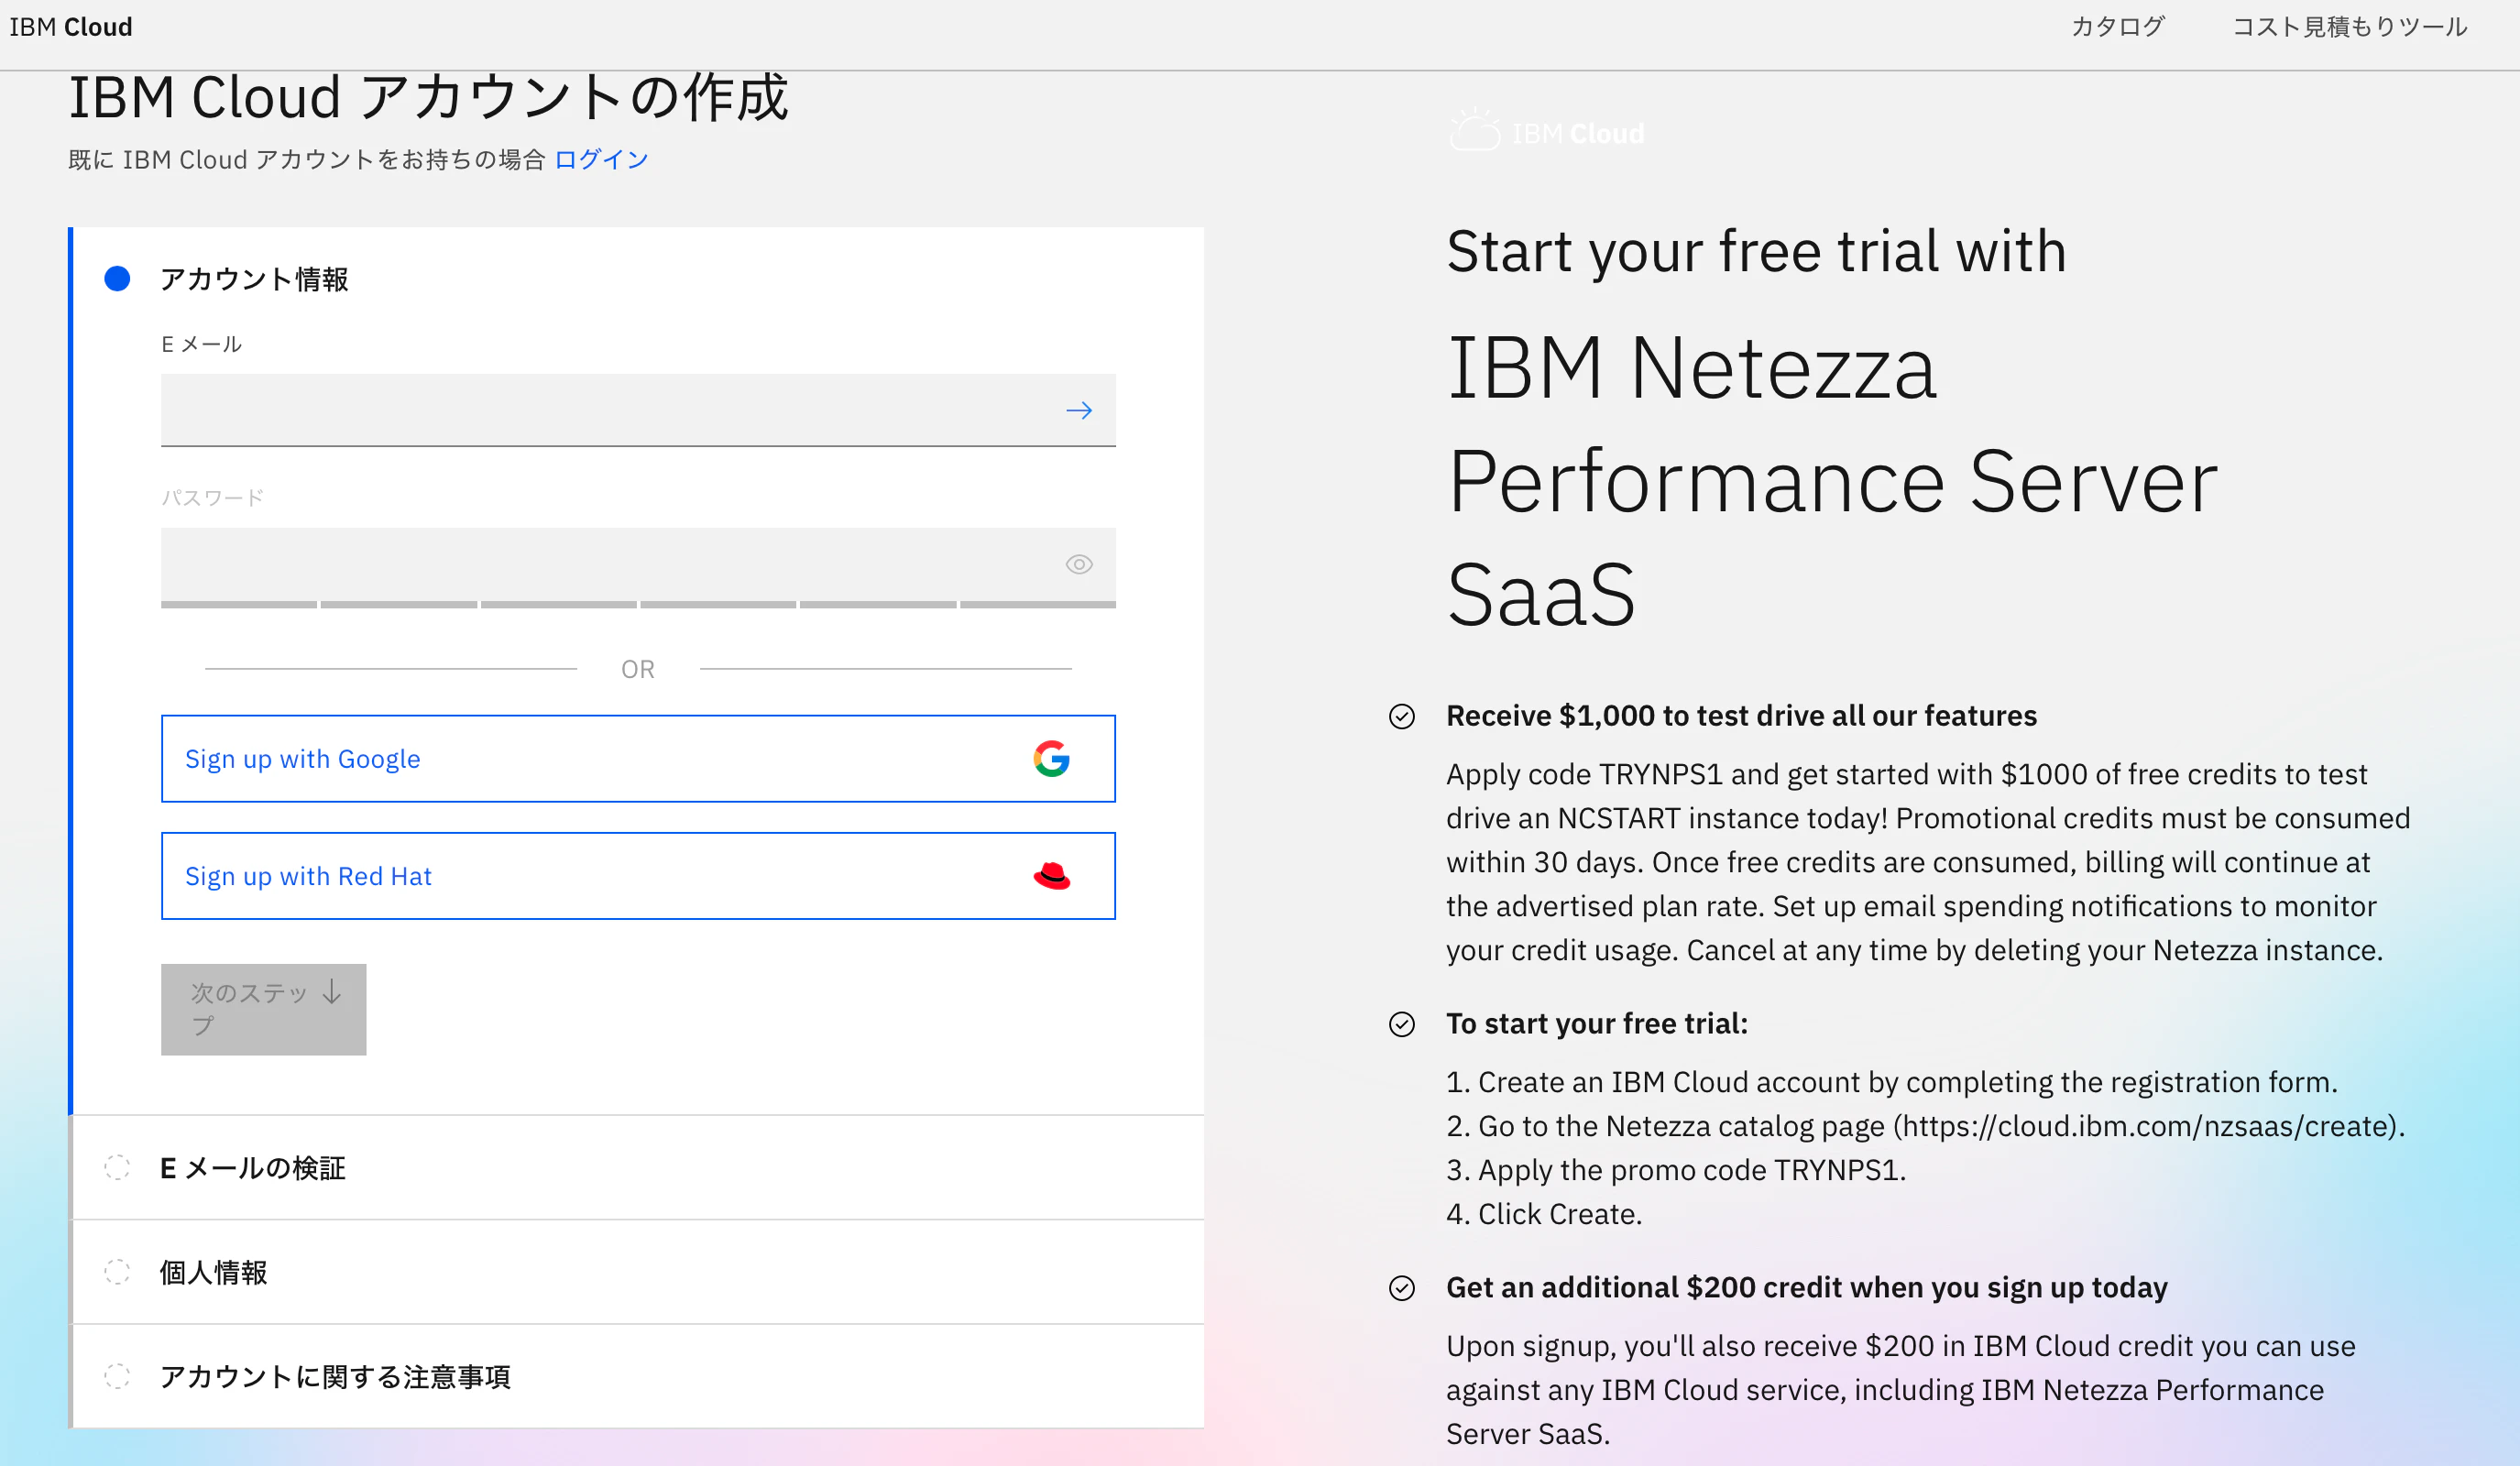Click the Eメール field label
The width and height of the screenshot is (2520, 1466).
[201, 344]
